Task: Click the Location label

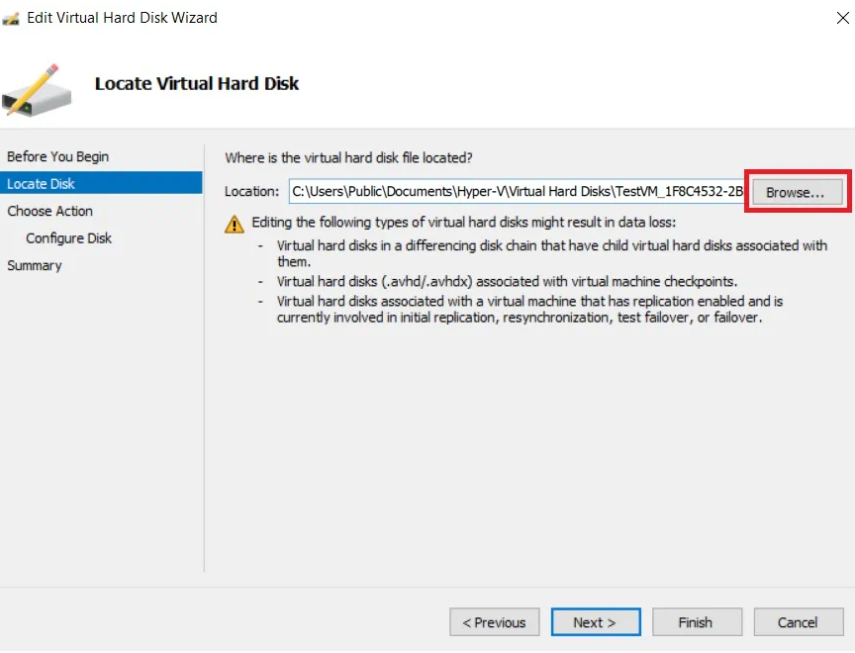Action: pos(252,191)
